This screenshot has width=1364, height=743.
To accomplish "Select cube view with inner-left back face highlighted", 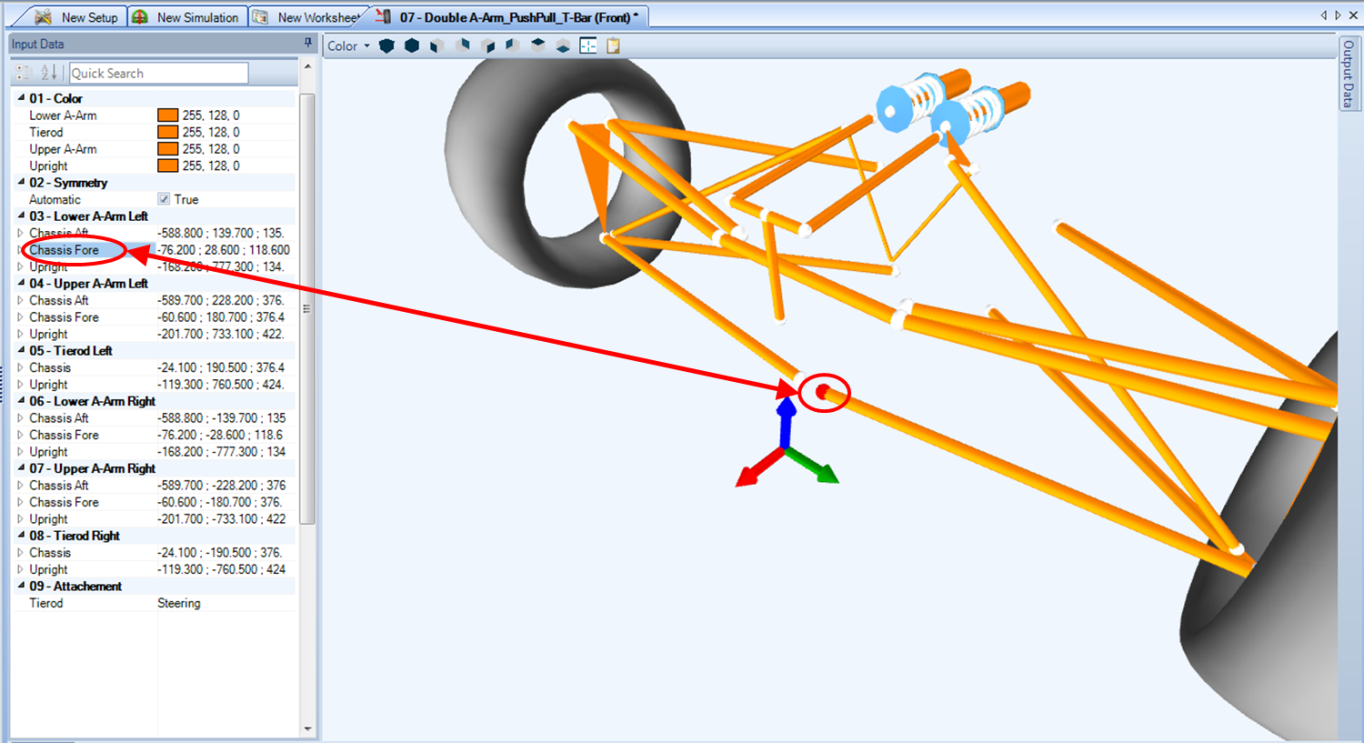I will coord(462,46).
